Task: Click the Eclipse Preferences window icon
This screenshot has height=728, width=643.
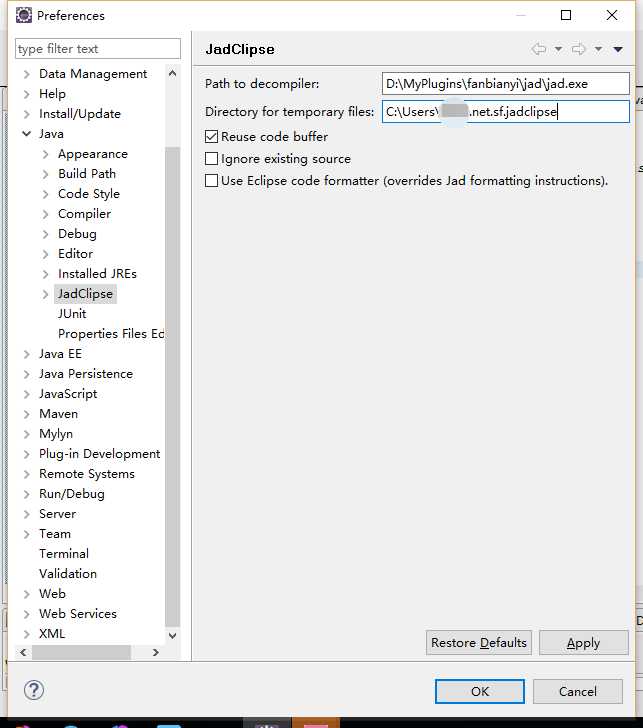Action: click(24, 15)
